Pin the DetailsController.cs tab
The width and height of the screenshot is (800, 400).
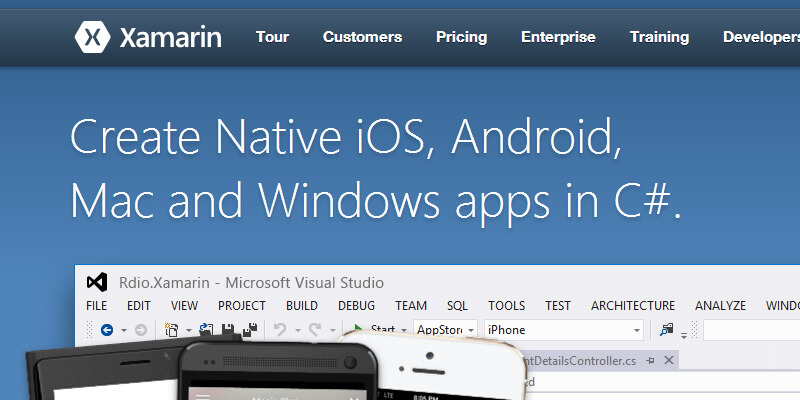pyautogui.click(x=650, y=361)
